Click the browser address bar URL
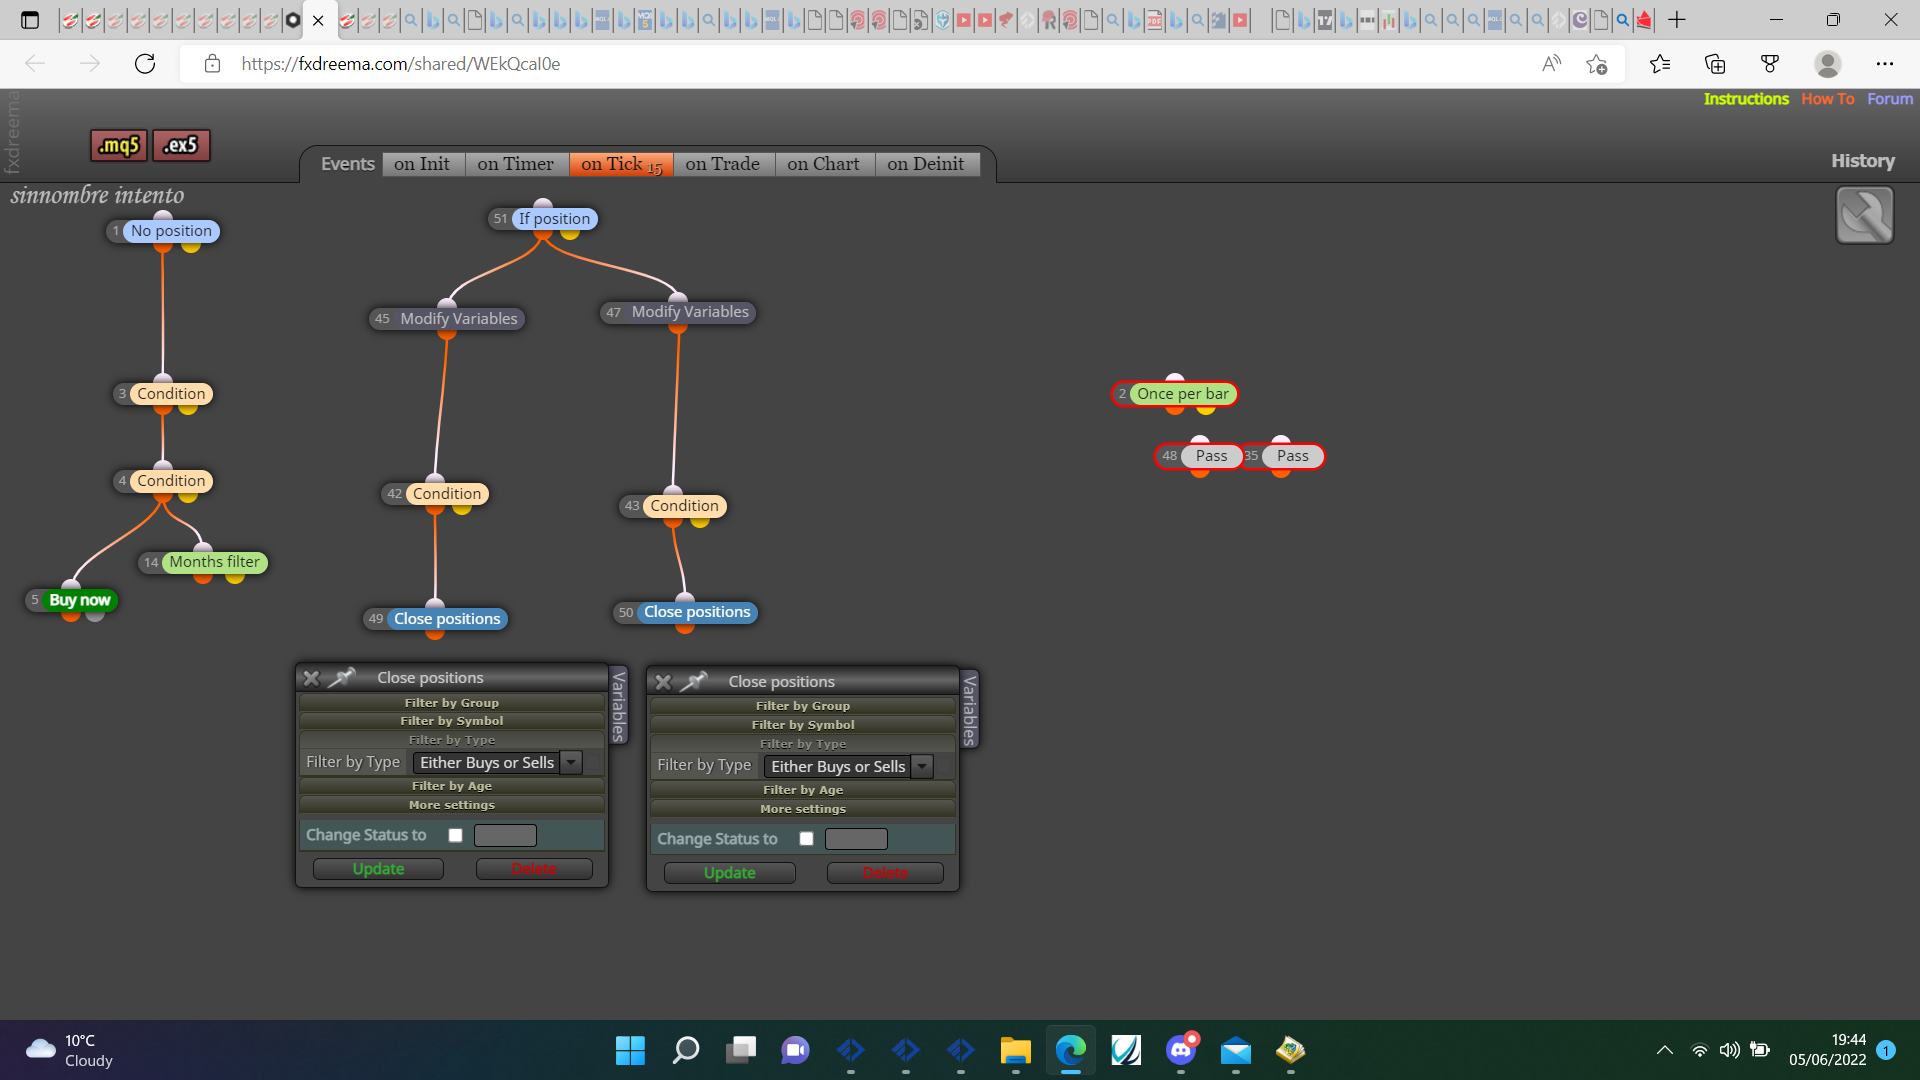 [400, 64]
